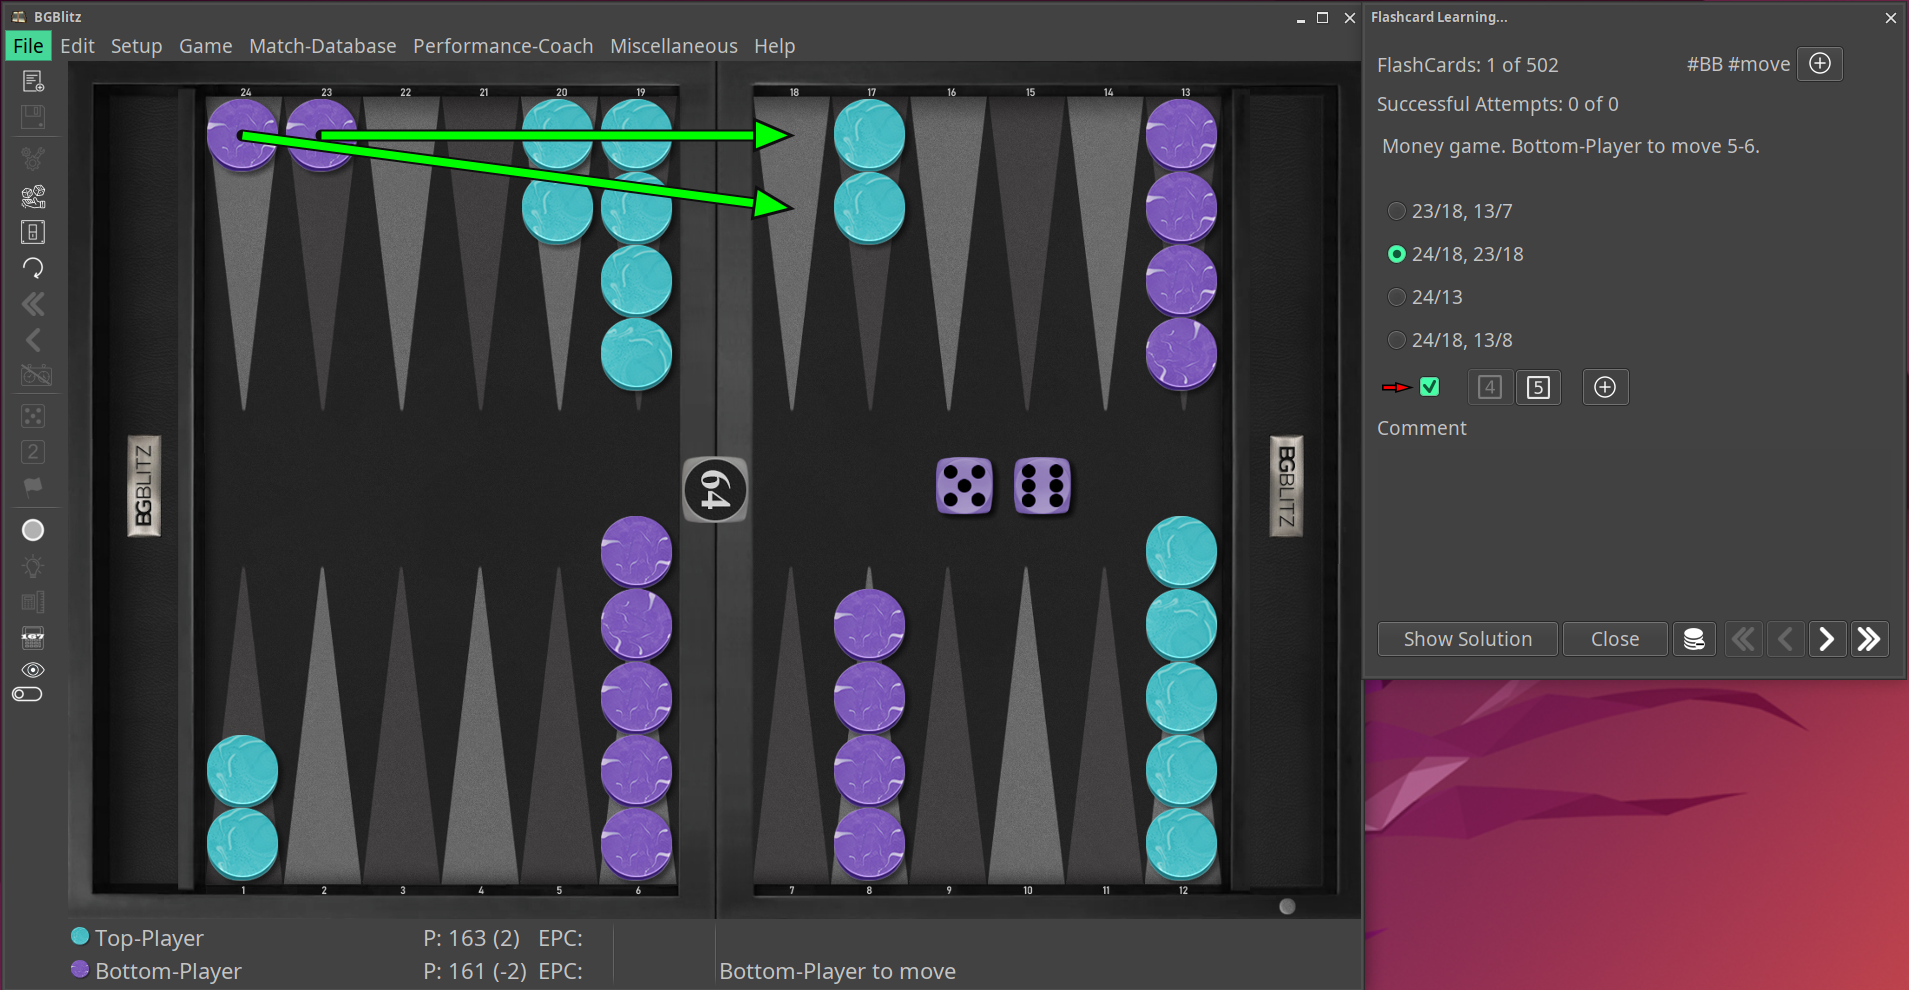Open the Performance-Coach menu

[503, 46]
